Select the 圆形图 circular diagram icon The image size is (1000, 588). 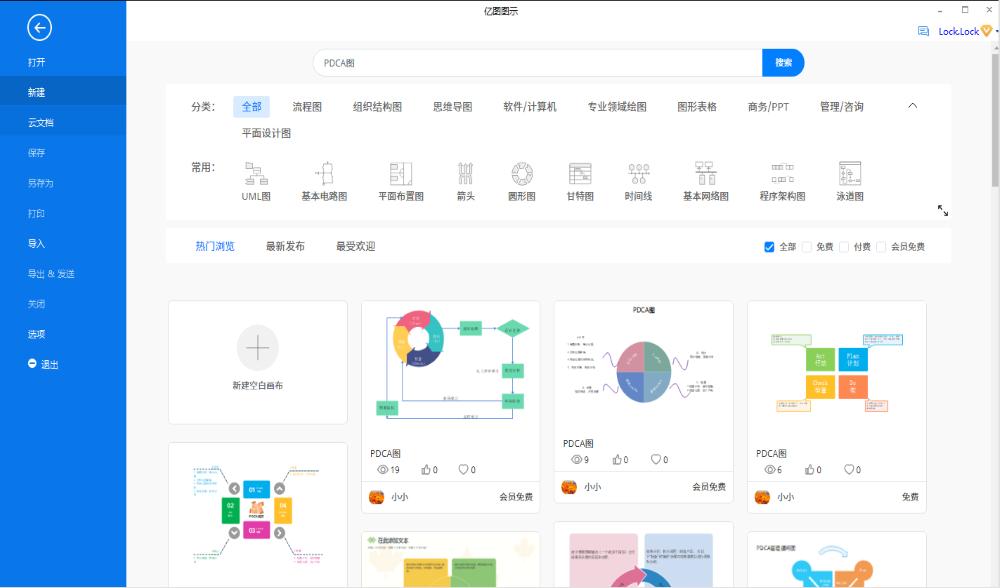pos(522,178)
